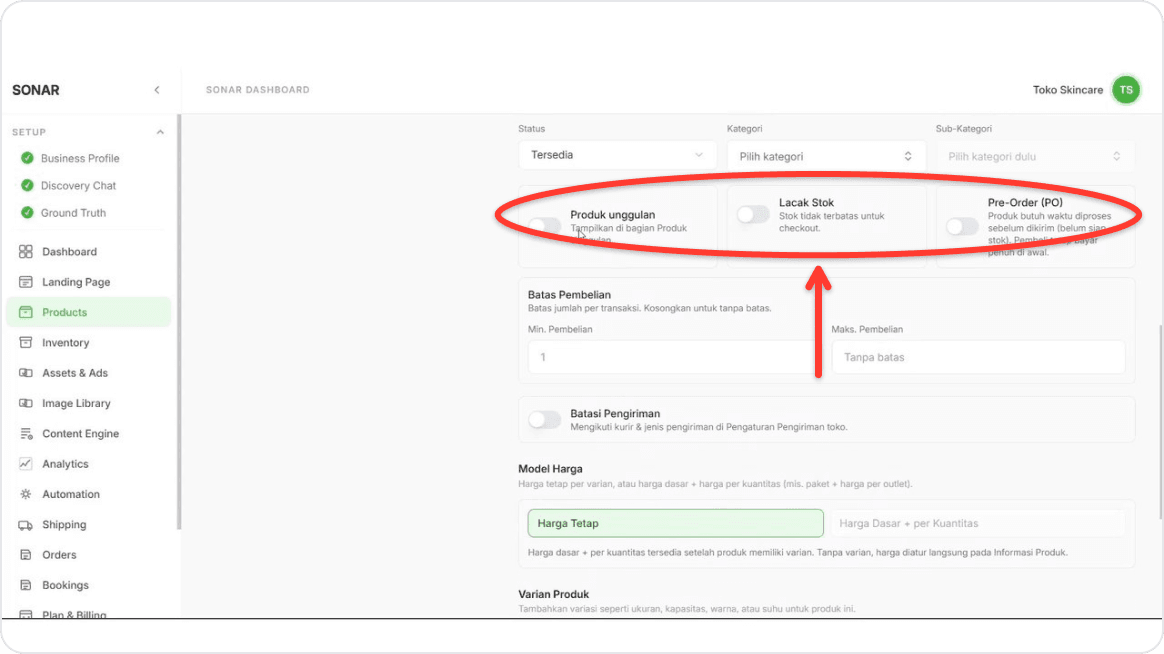Image resolution: width=1164 pixels, height=654 pixels.
Task: Go to Dashboard in sidebar
Action: point(69,252)
